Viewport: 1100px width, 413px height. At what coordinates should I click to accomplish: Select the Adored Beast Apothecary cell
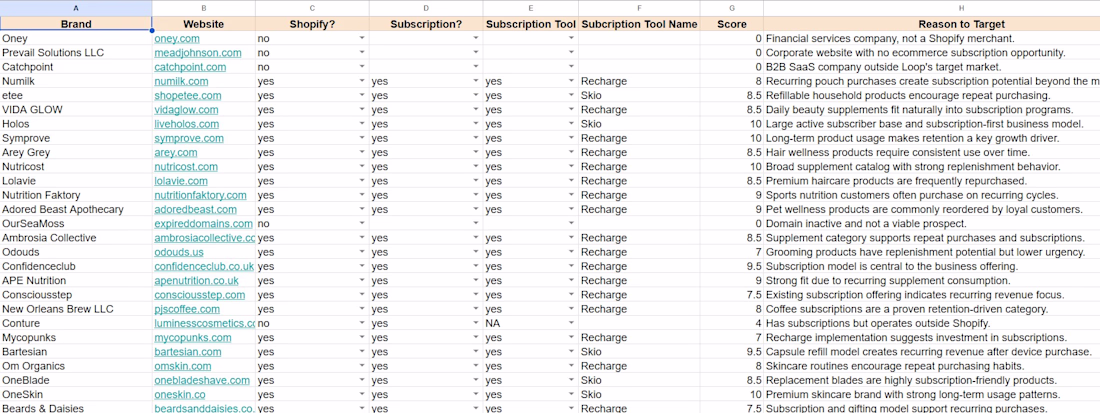pos(76,210)
